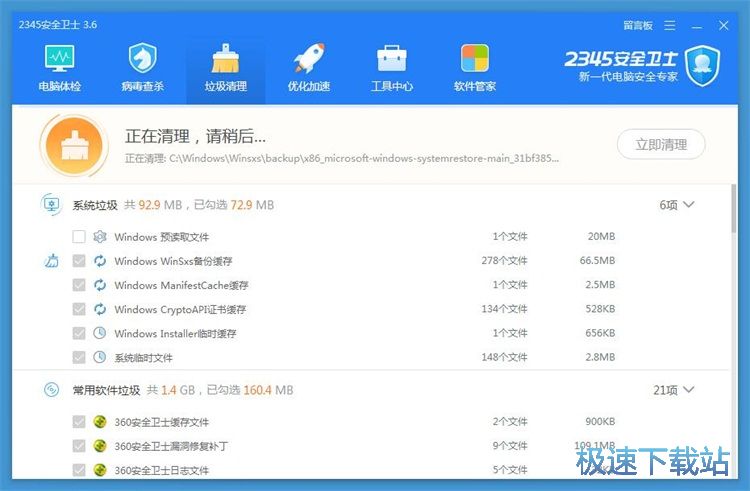Viewport: 750px width, 491px height.
Task: Click the 2345安全卫士 shield logo
Action: pyautogui.click(x=702, y=66)
